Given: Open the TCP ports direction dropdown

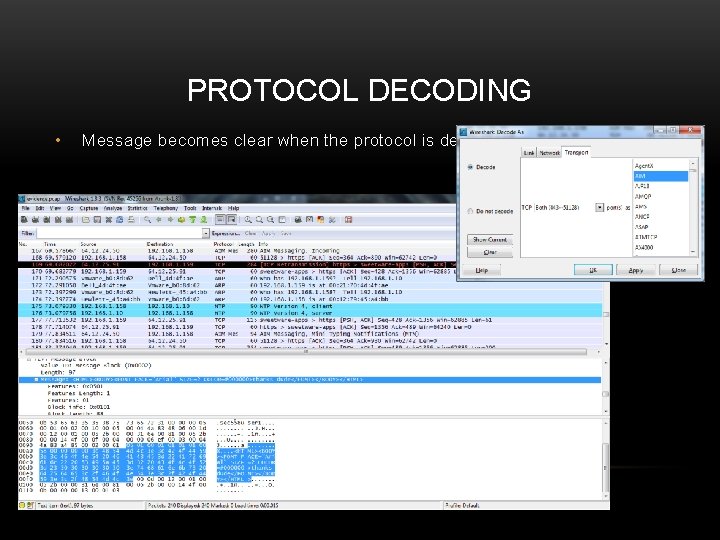Looking at the screenshot, I should [599, 208].
